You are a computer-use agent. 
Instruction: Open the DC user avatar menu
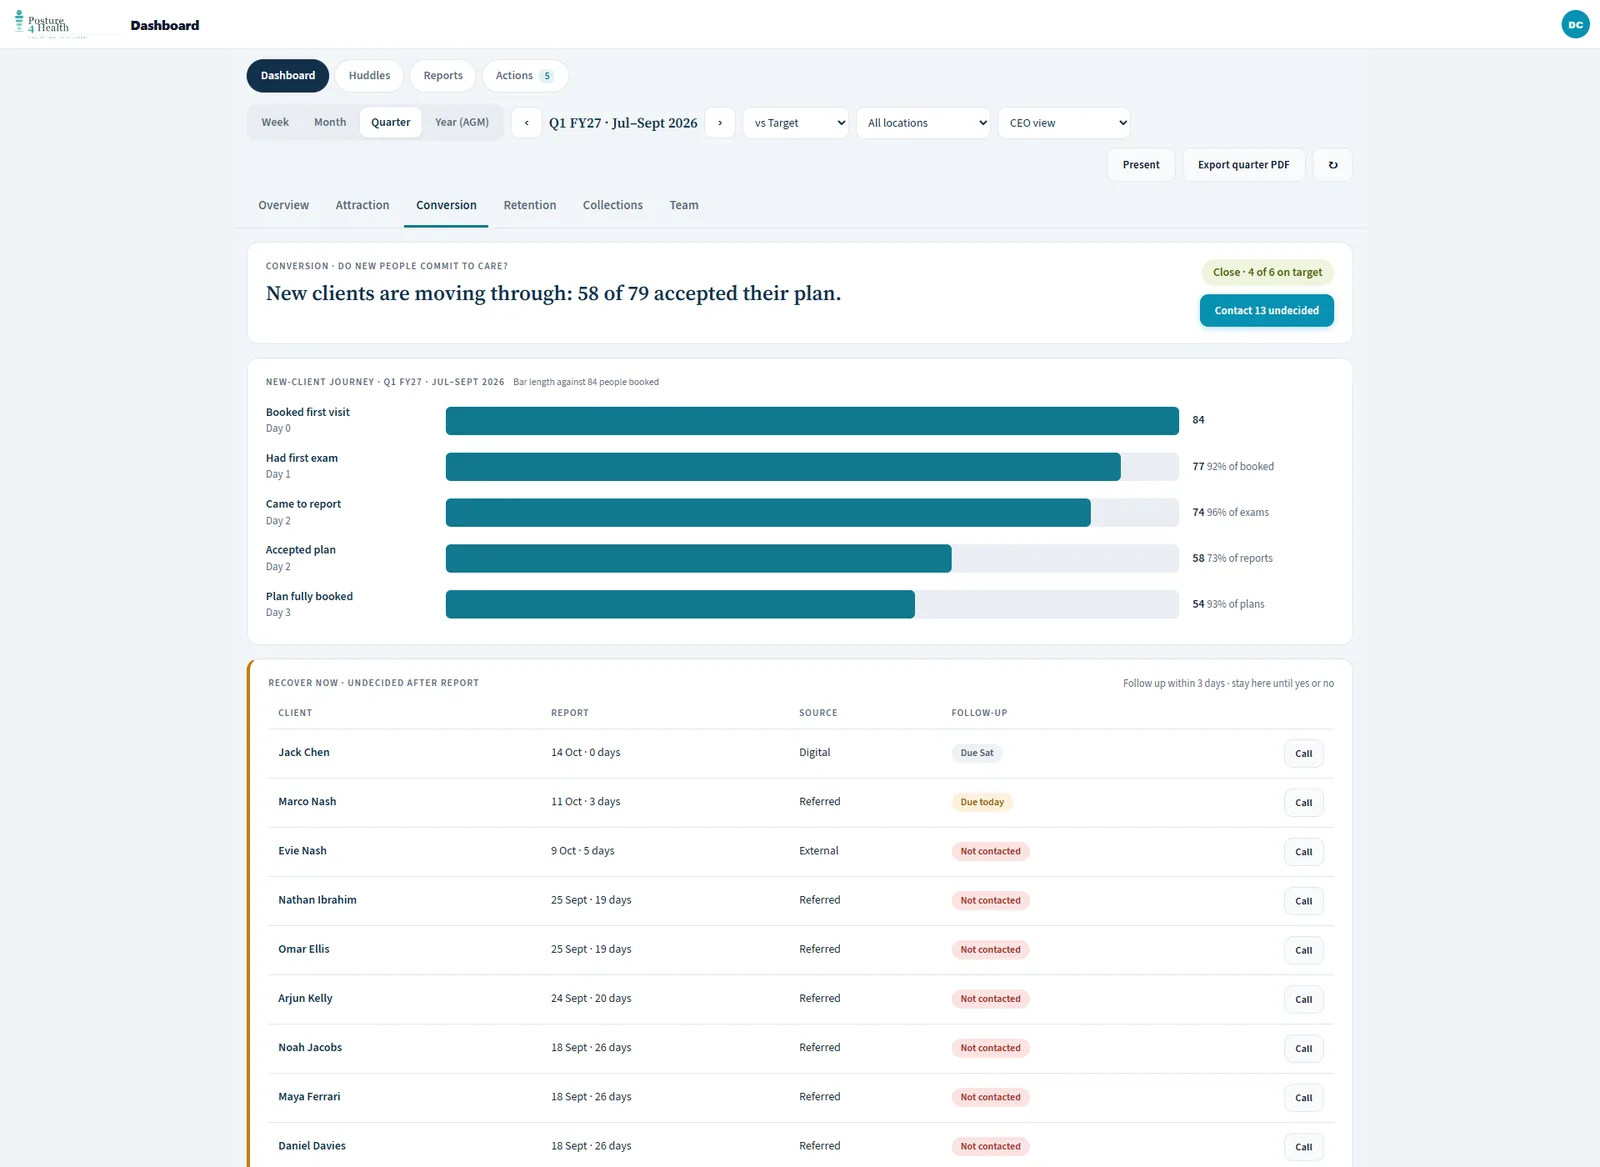click(x=1575, y=24)
